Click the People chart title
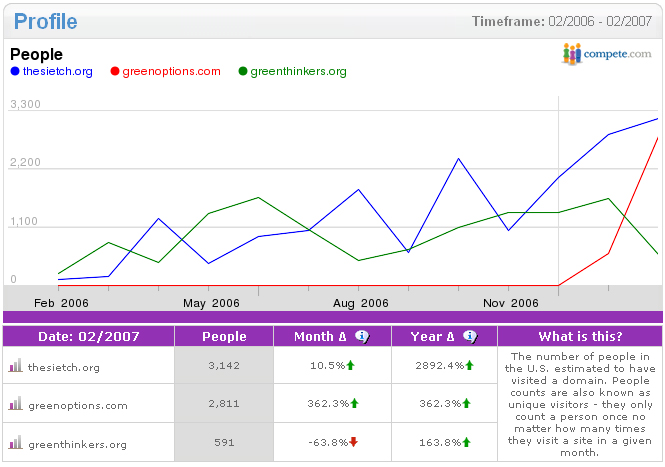This screenshot has width=665, height=467. click(36, 54)
